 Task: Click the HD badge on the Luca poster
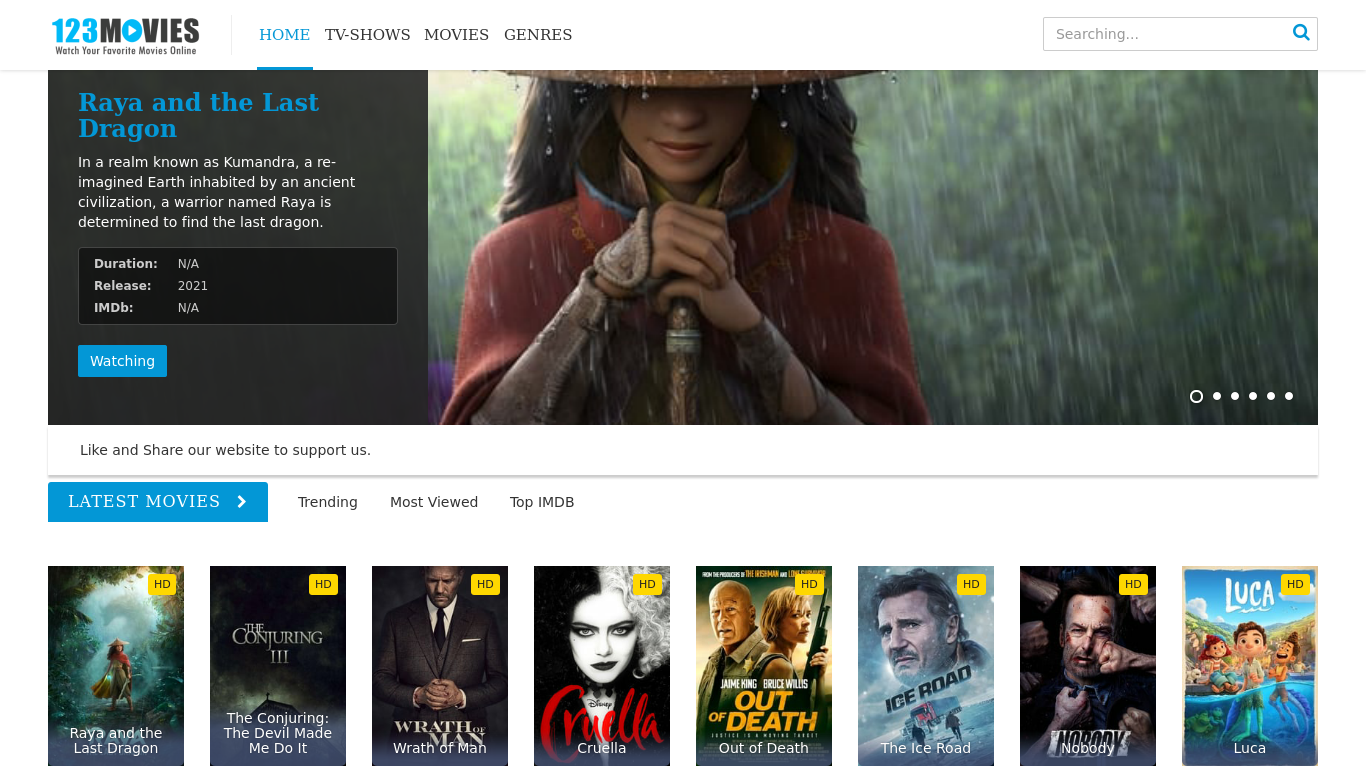[1295, 584]
